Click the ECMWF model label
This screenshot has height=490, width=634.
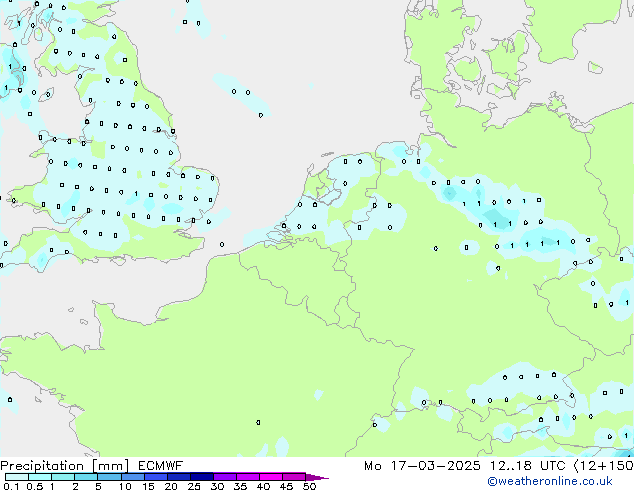[161, 465]
